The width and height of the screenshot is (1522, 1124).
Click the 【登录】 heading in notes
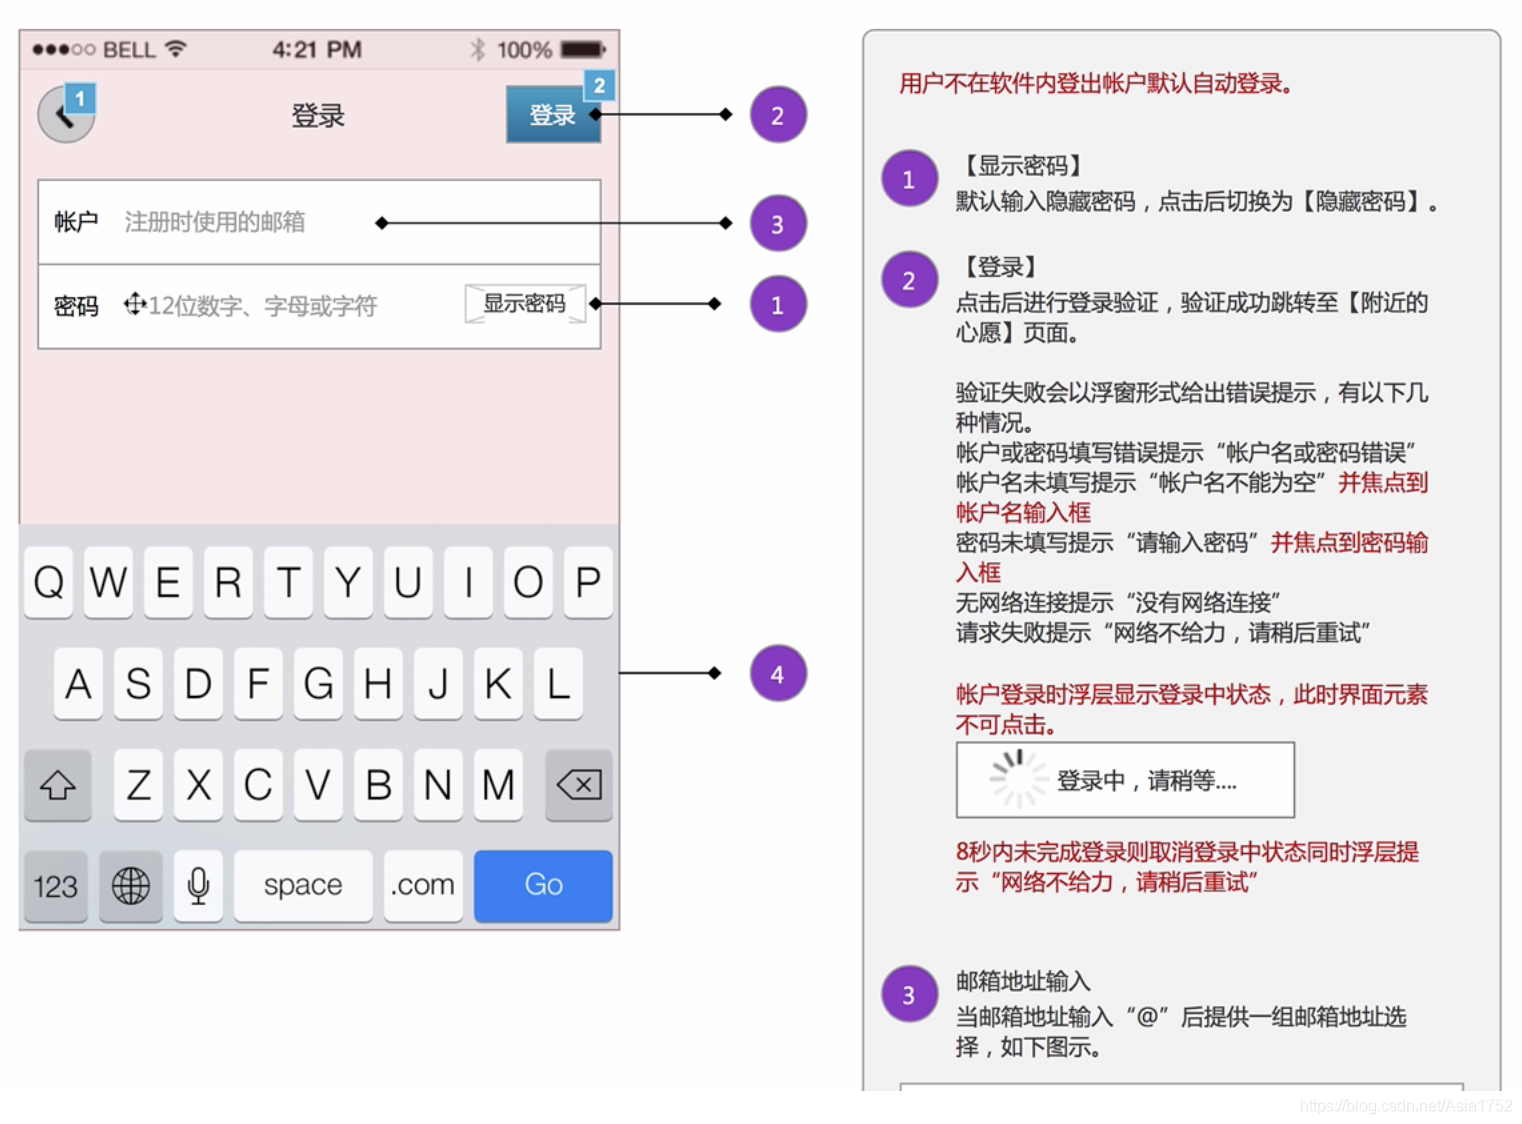(1000, 267)
